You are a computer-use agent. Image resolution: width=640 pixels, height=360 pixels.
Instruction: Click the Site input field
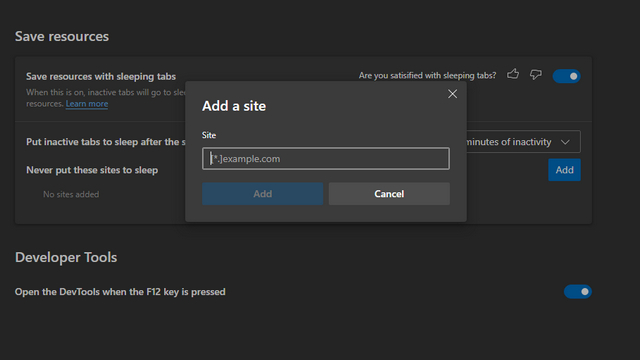click(326, 158)
